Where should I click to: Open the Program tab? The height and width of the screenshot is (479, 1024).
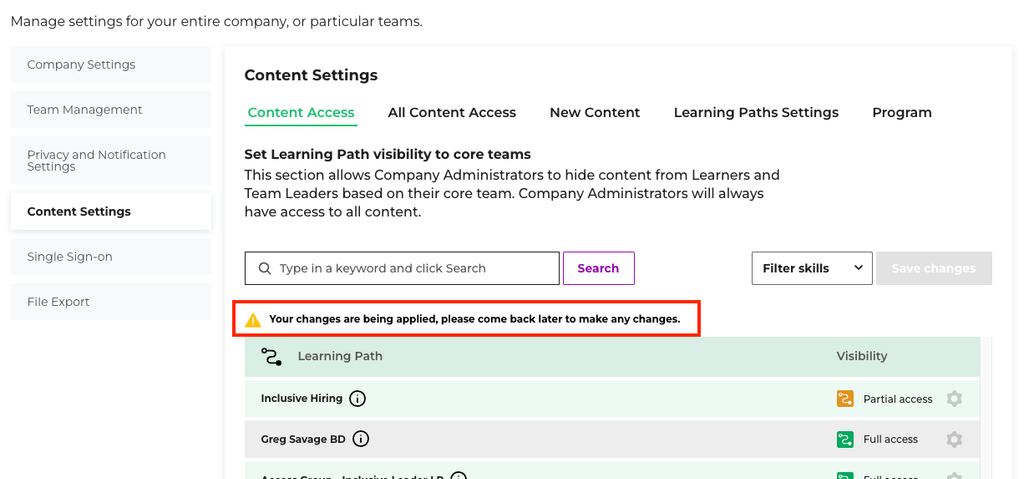tap(902, 112)
